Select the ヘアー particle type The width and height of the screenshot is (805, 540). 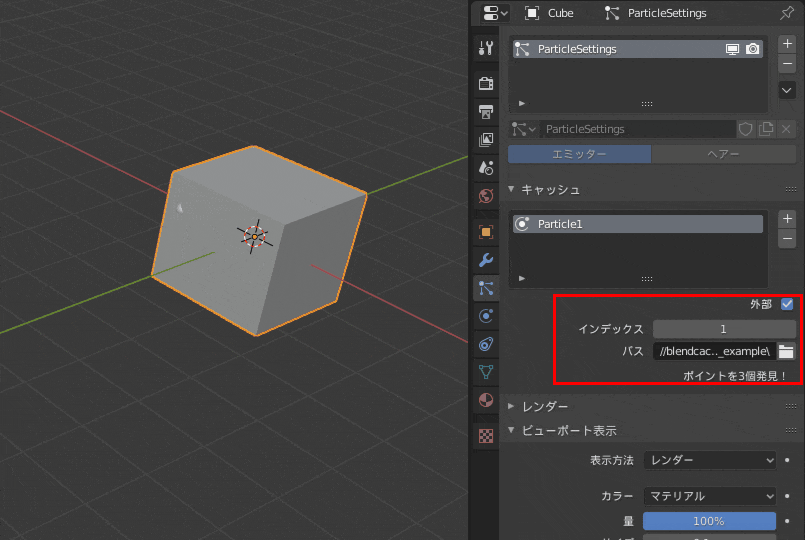[x=724, y=154]
